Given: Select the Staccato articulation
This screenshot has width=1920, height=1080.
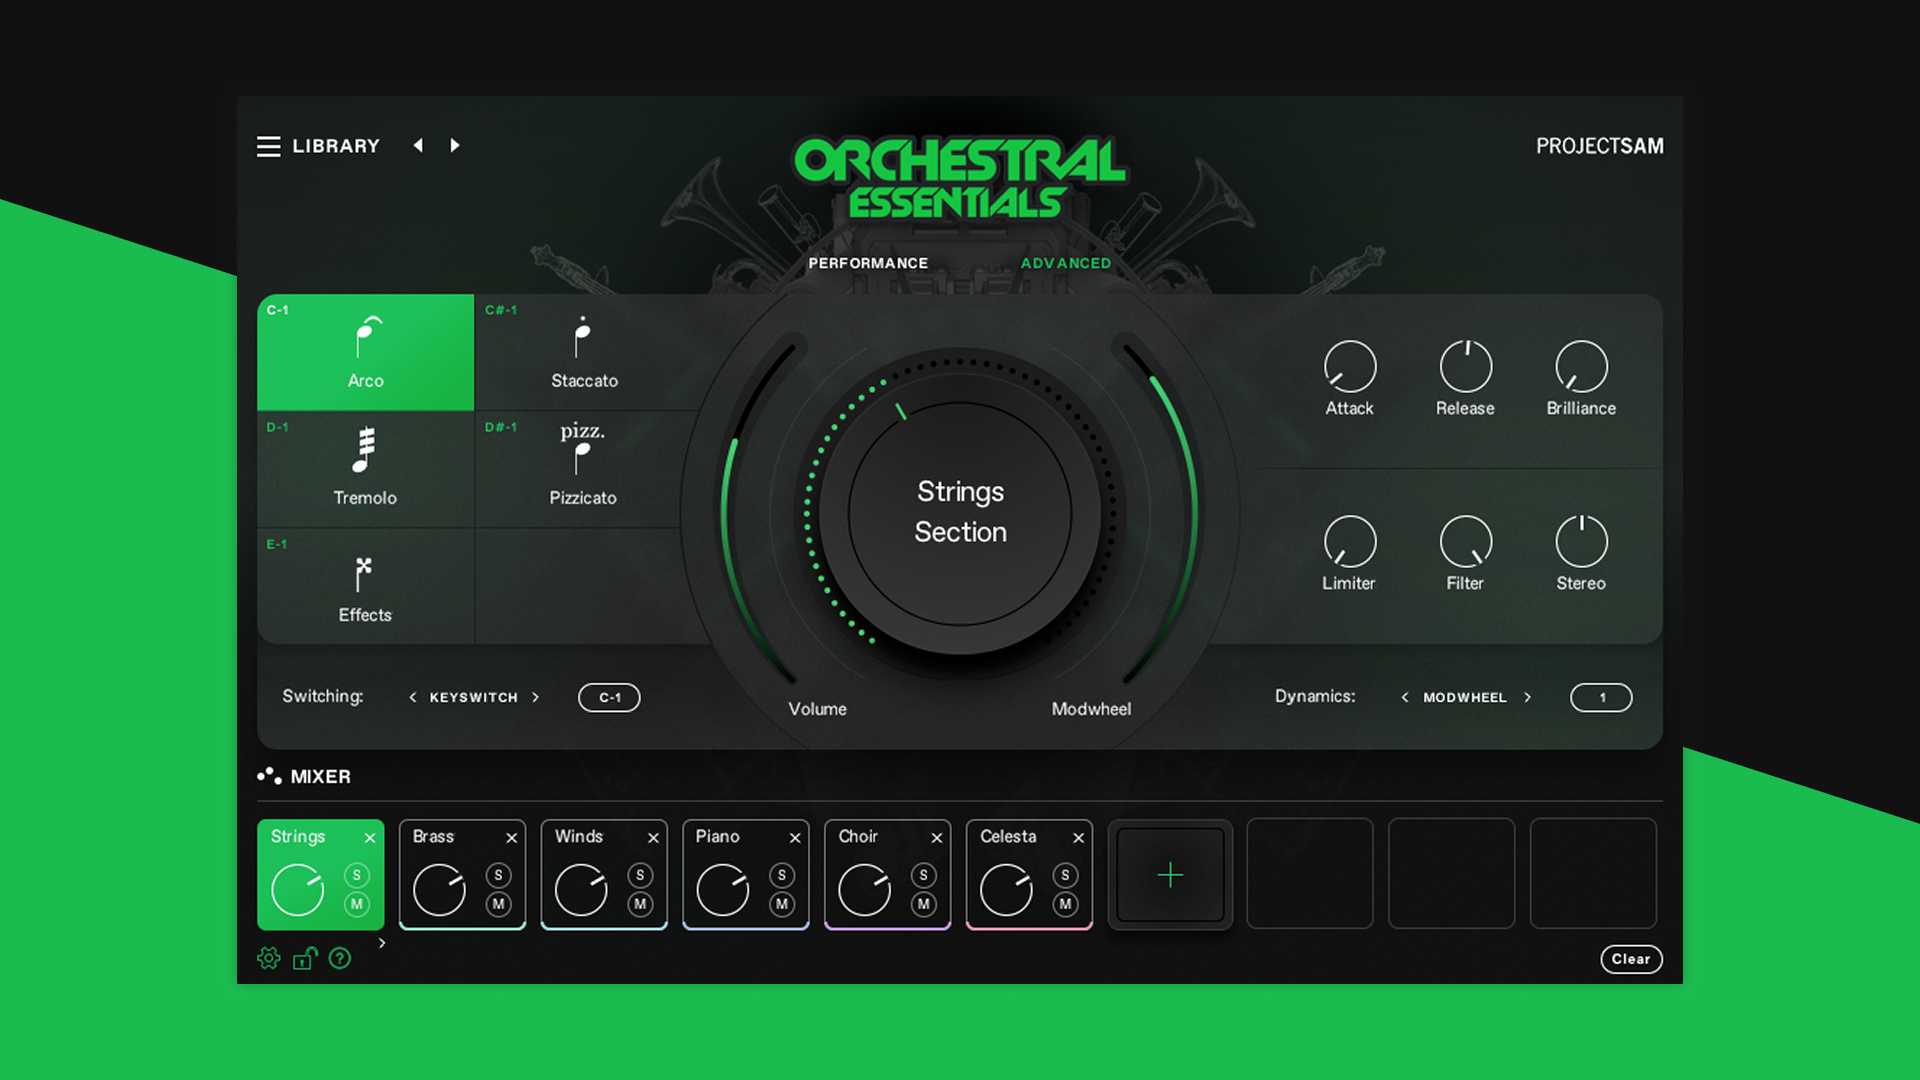Looking at the screenshot, I should click(x=583, y=352).
